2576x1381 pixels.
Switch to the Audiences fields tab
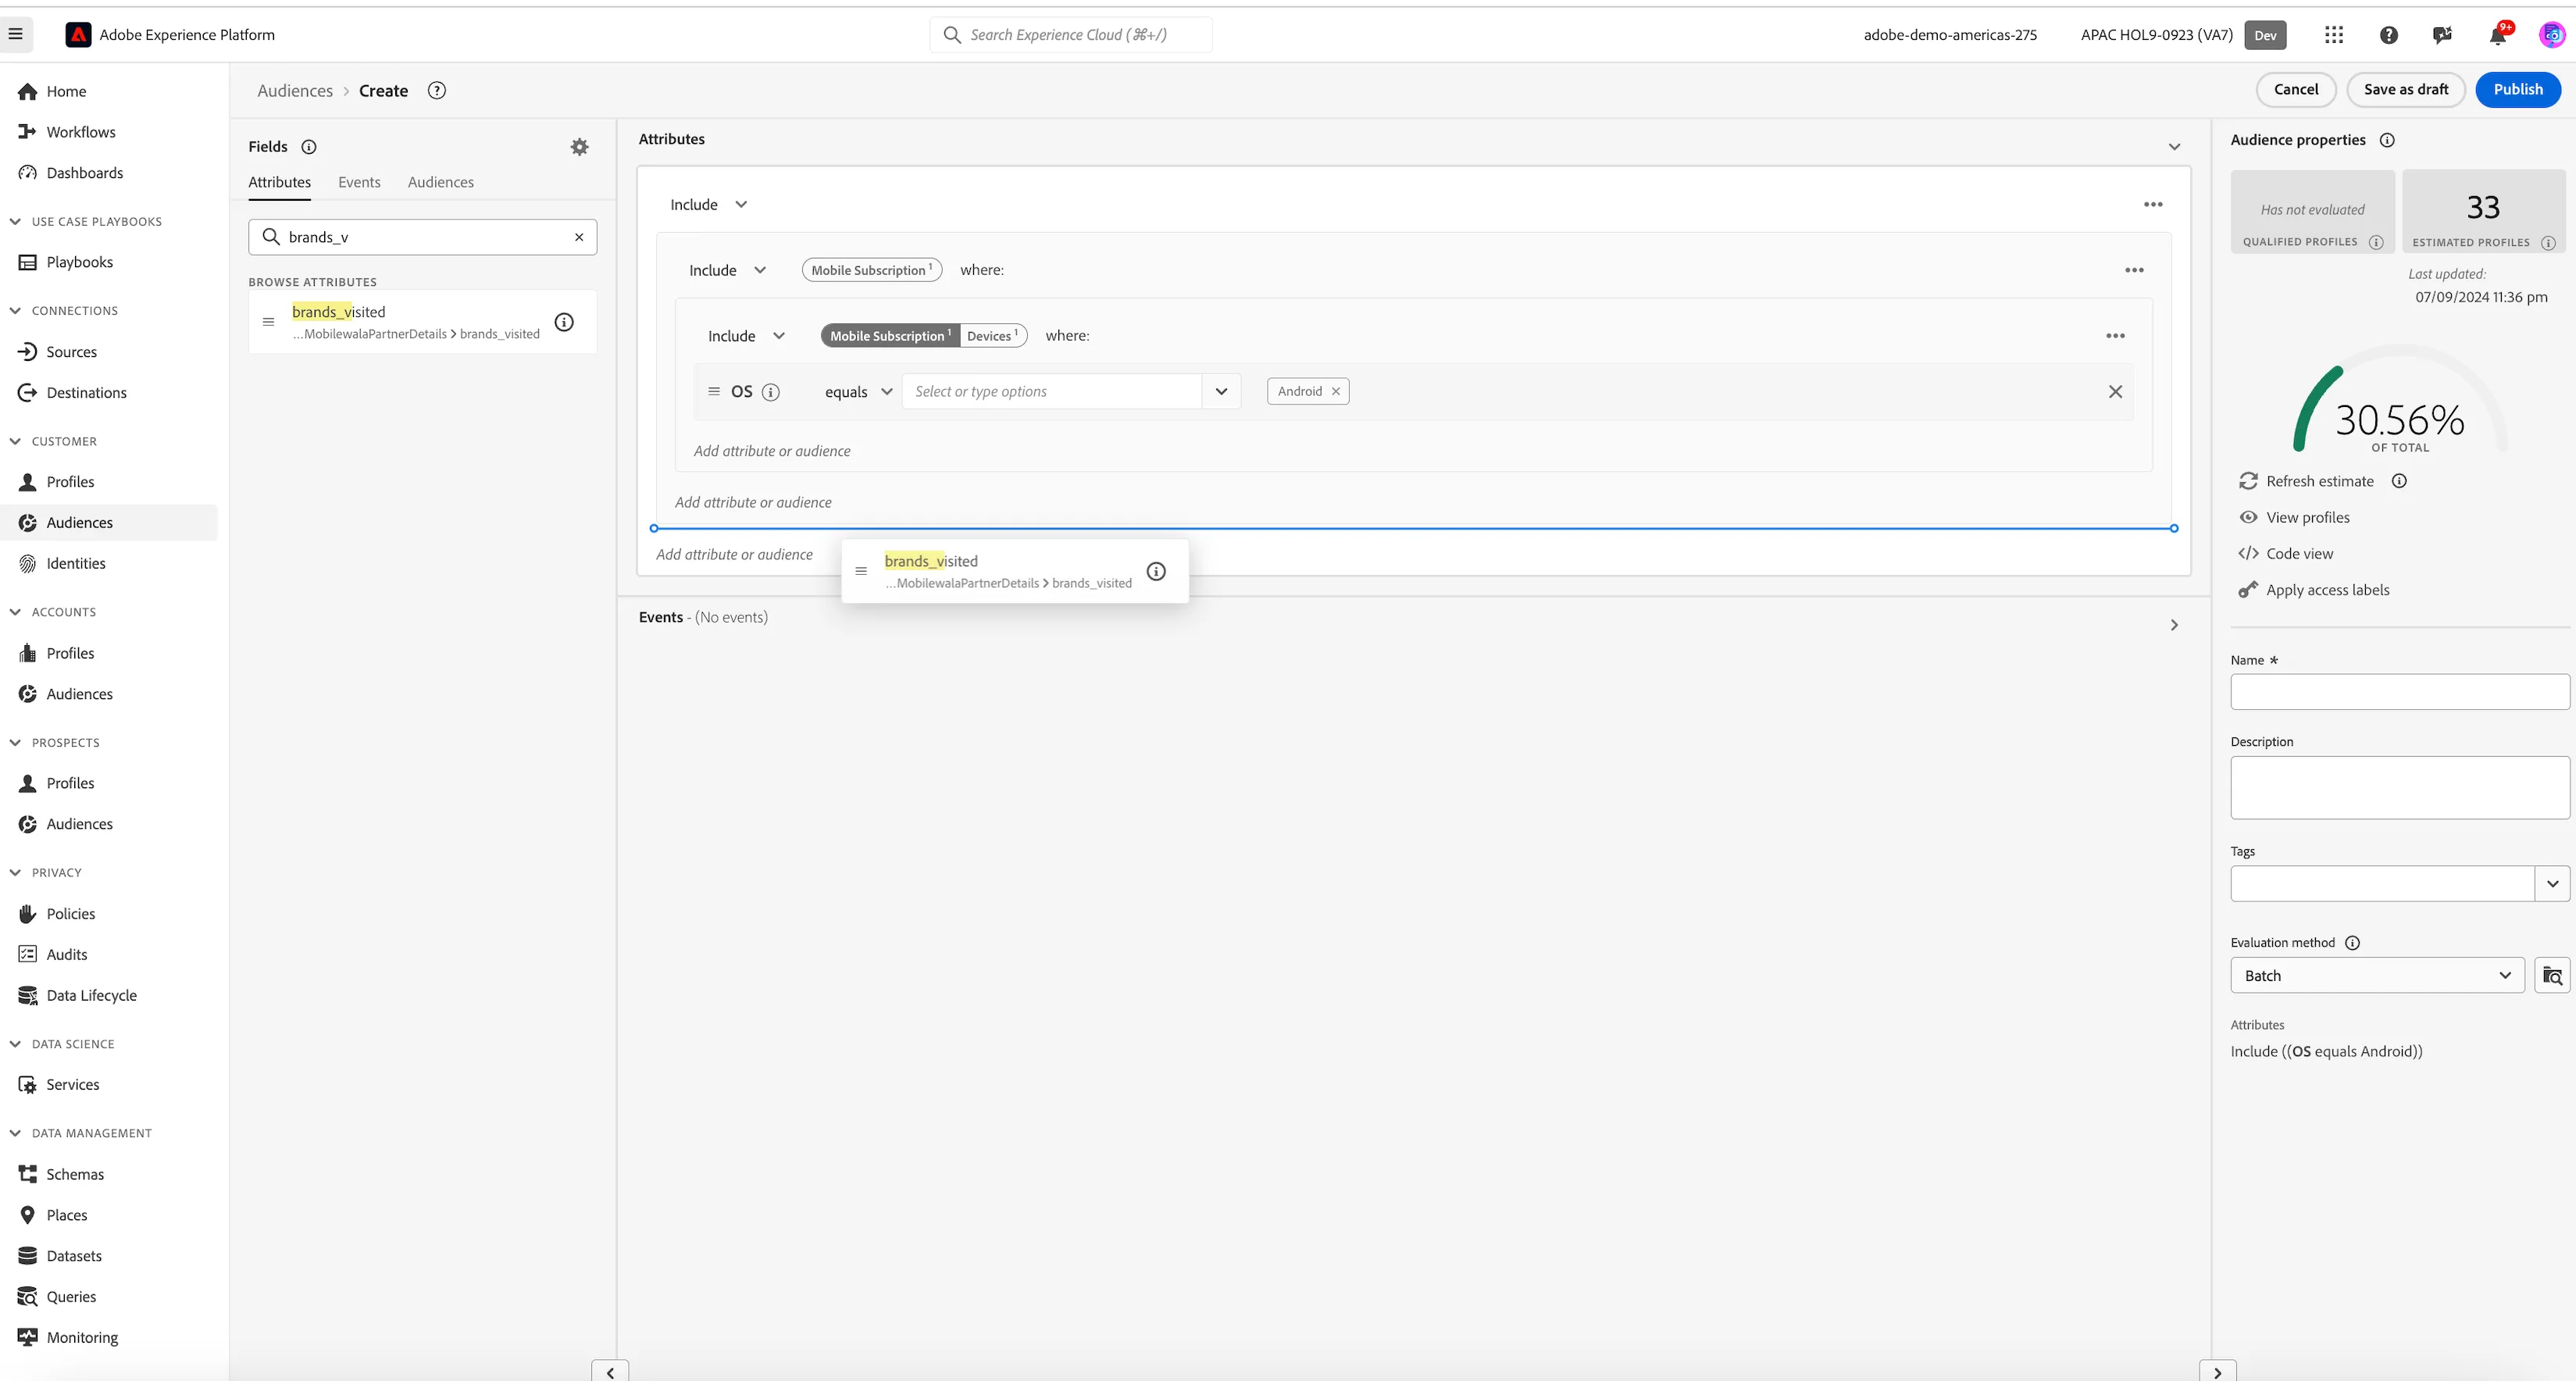coord(441,182)
